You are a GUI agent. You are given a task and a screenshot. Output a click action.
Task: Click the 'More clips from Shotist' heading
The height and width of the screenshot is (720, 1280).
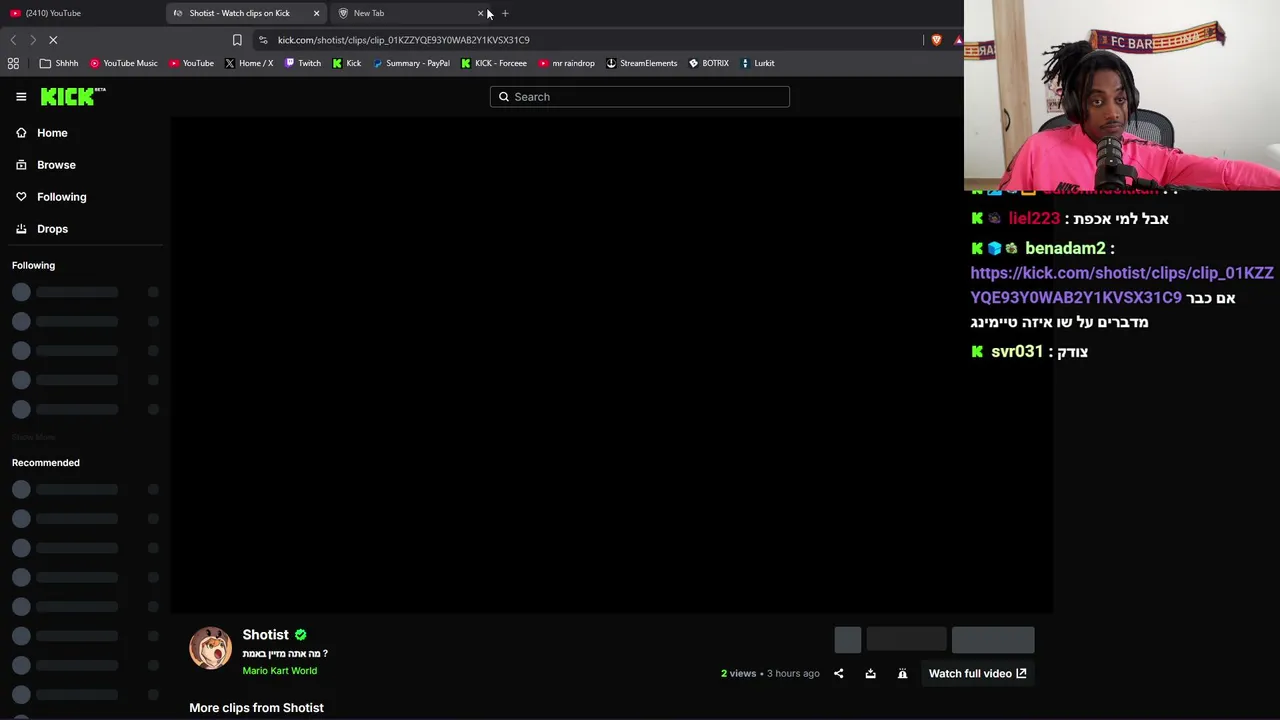click(x=257, y=708)
